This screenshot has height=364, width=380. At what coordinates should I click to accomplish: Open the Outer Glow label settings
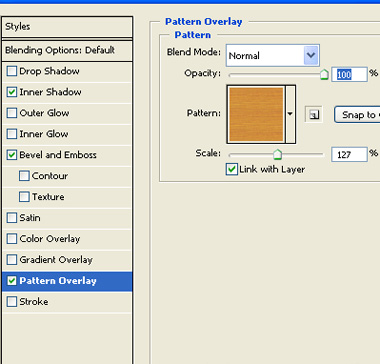coord(44,113)
